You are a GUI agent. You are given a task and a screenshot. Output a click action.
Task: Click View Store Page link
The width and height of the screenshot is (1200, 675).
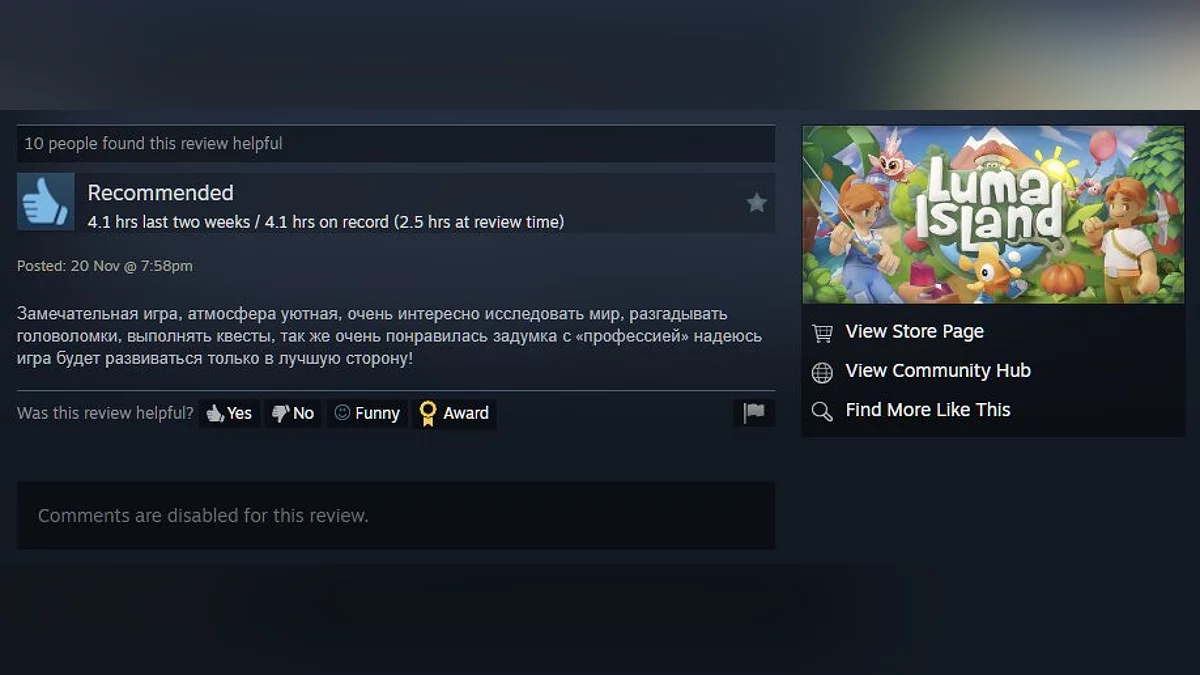(914, 331)
